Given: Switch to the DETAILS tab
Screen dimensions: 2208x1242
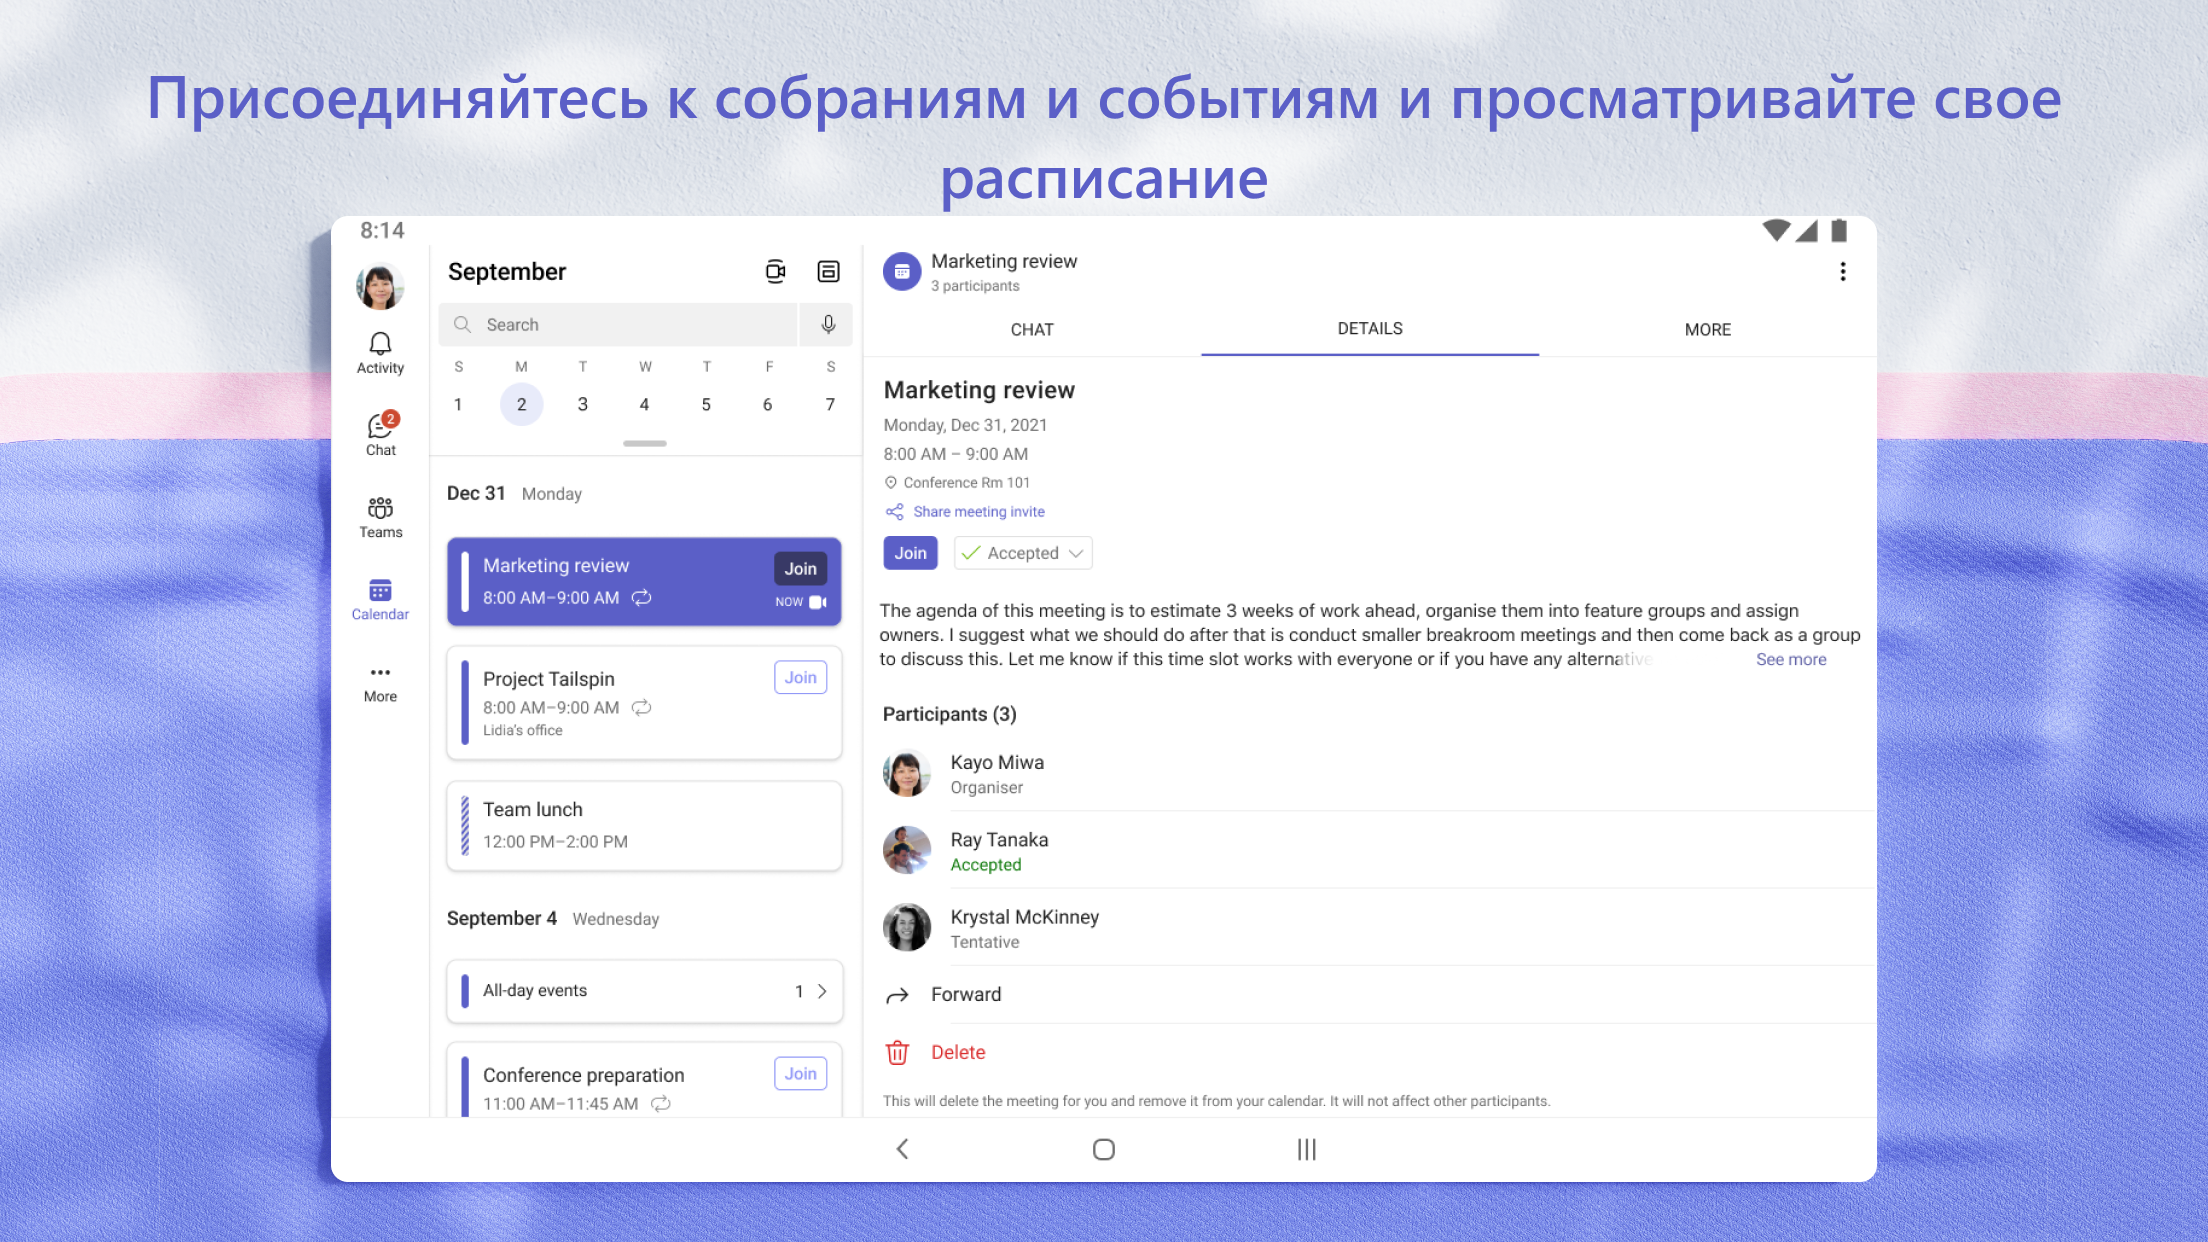Looking at the screenshot, I should click(1370, 328).
